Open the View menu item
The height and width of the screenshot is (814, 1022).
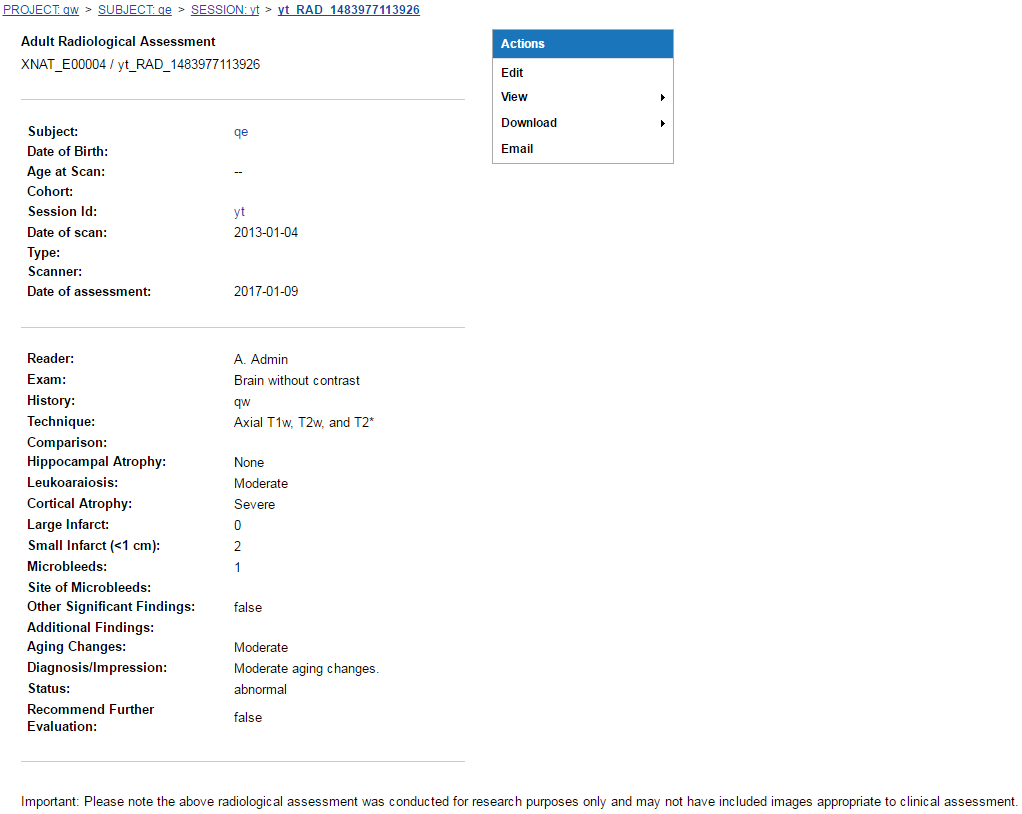pyautogui.click(x=514, y=97)
